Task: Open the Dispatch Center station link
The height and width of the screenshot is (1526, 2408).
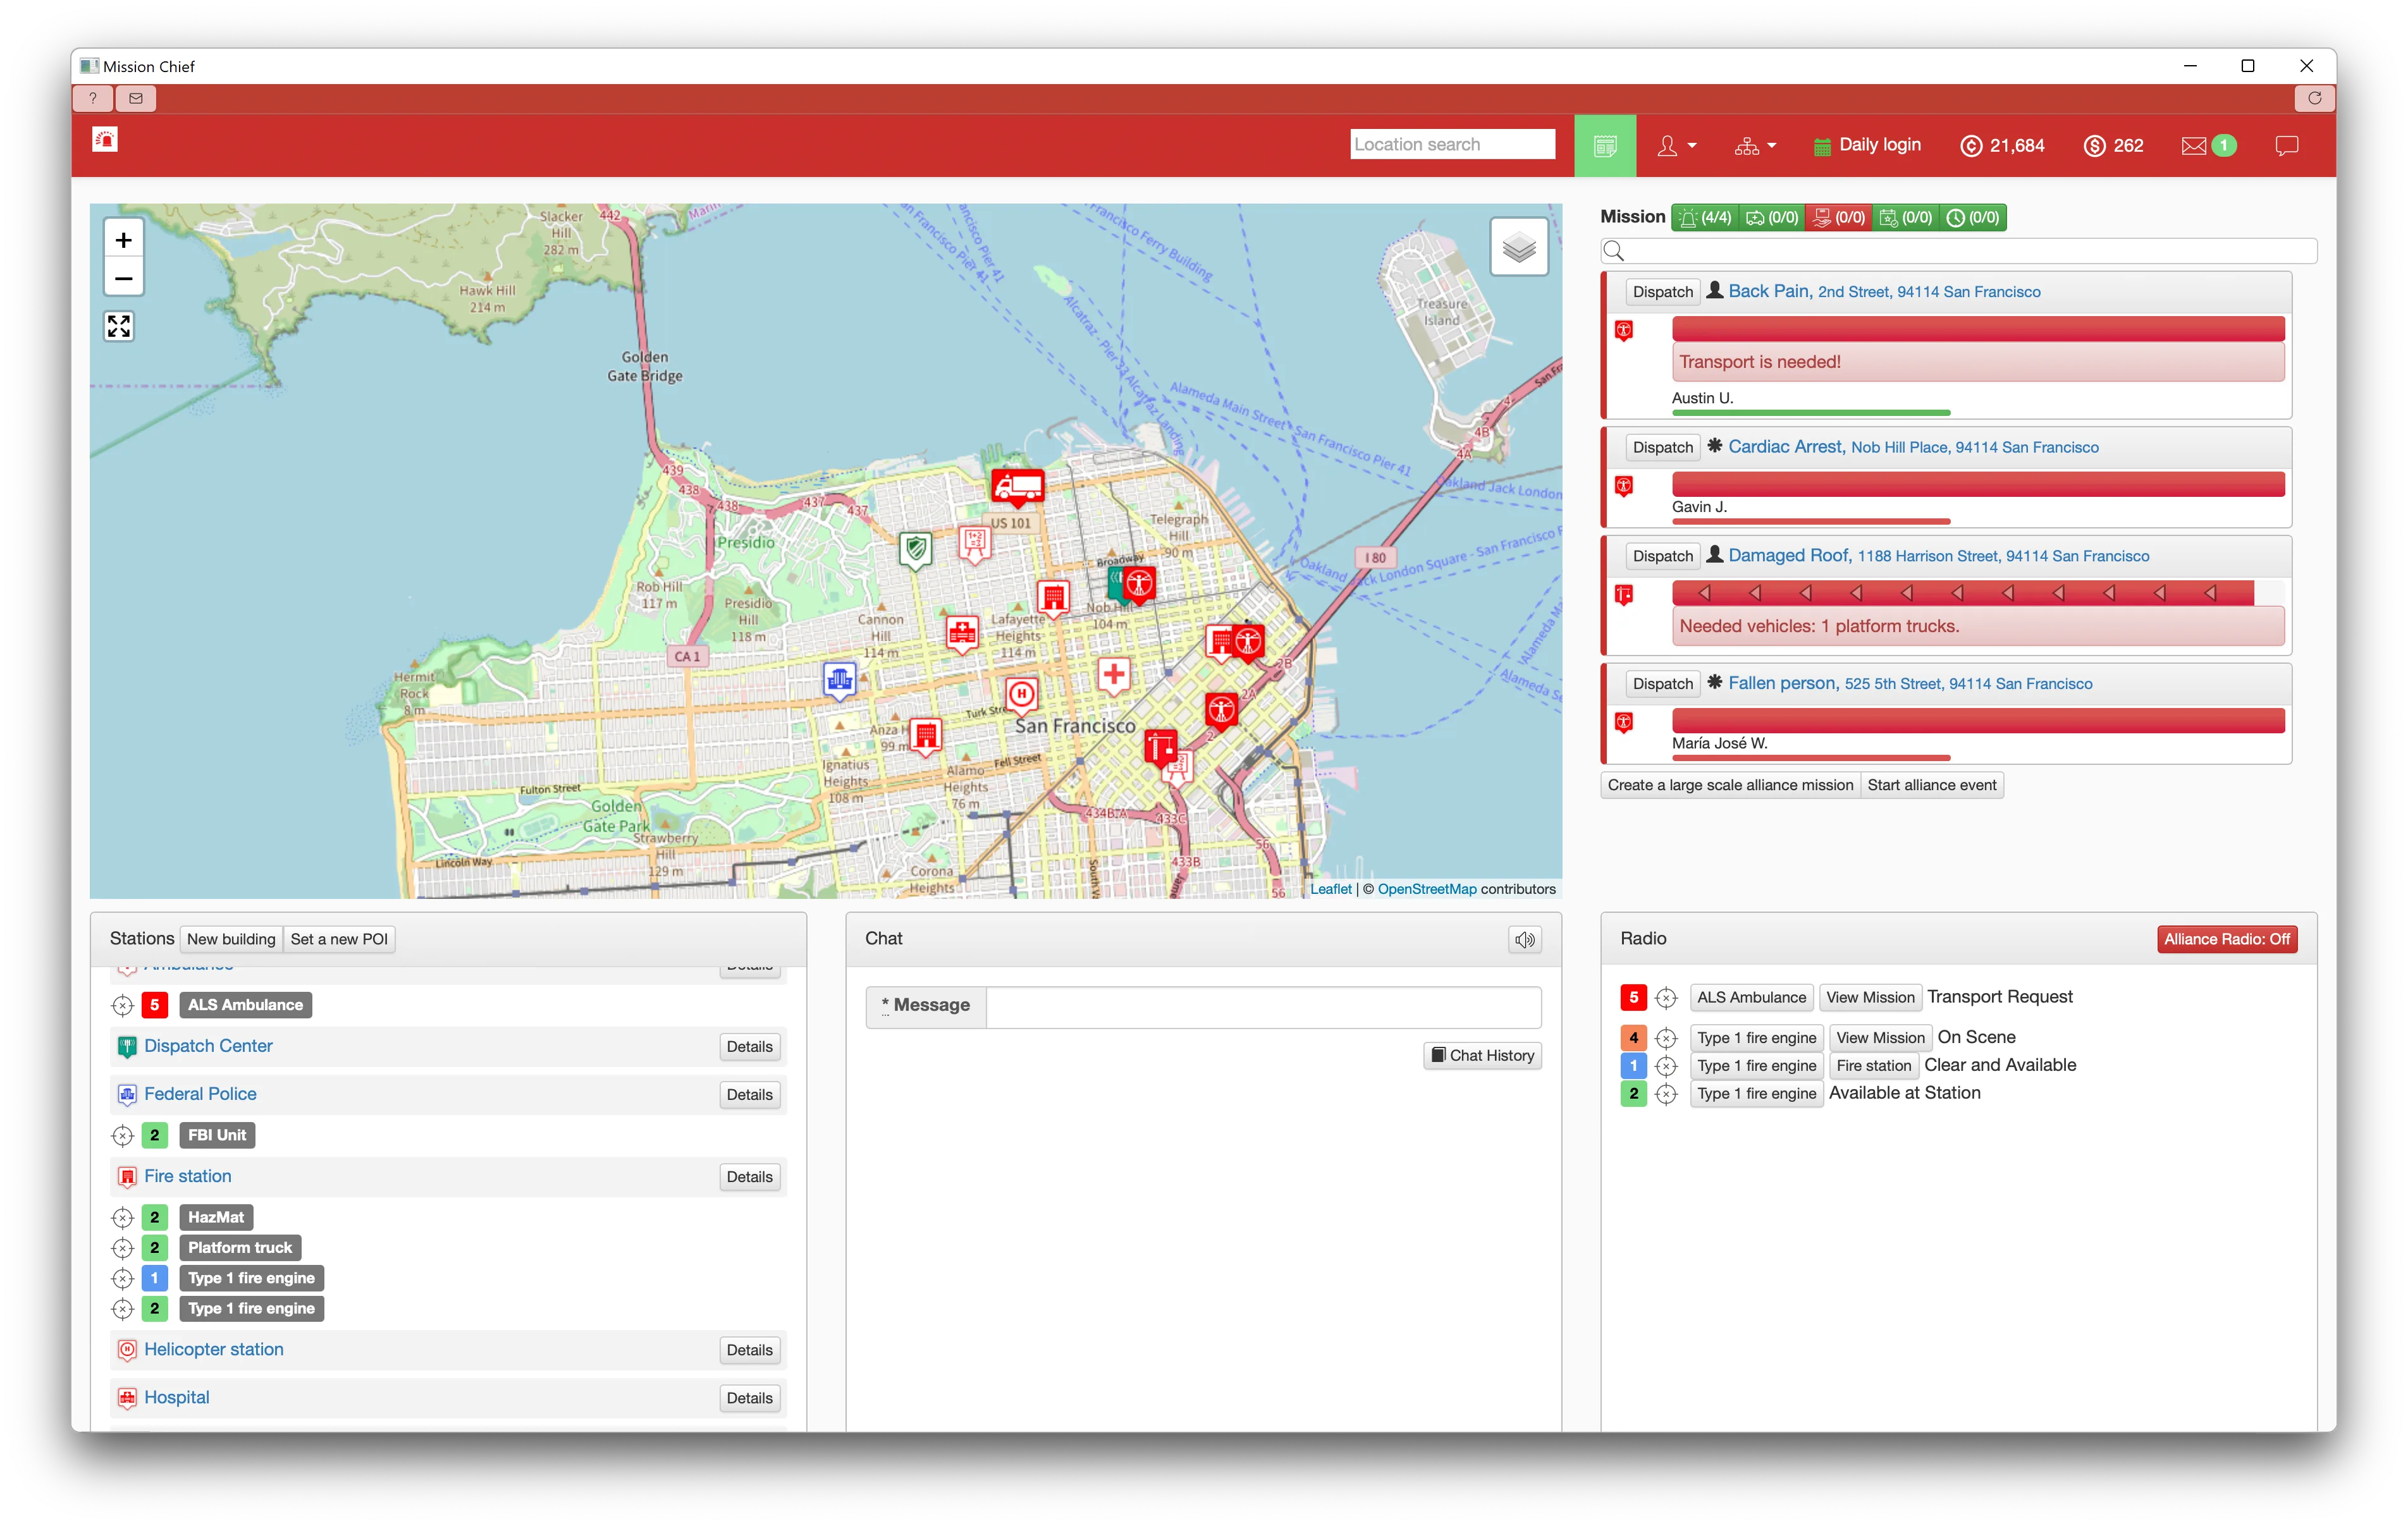Action: (208, 1046)
